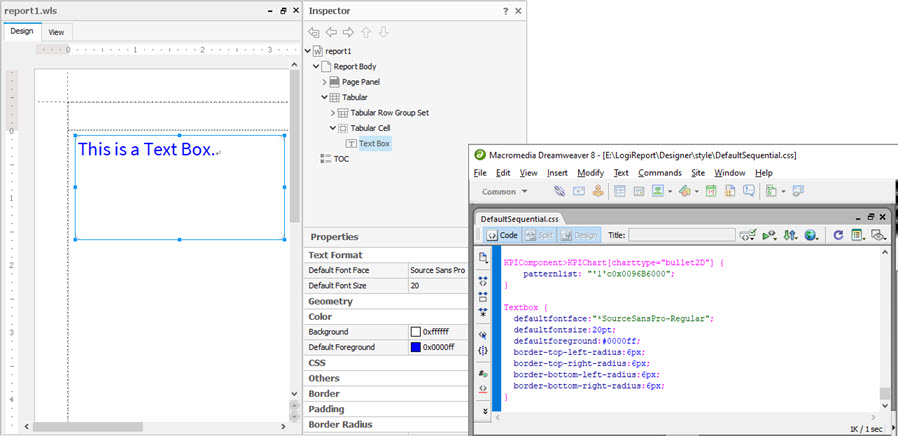This screenshot has height=436, width=898.
Task: Expand the Page Panel node
Action: [324, 82]
